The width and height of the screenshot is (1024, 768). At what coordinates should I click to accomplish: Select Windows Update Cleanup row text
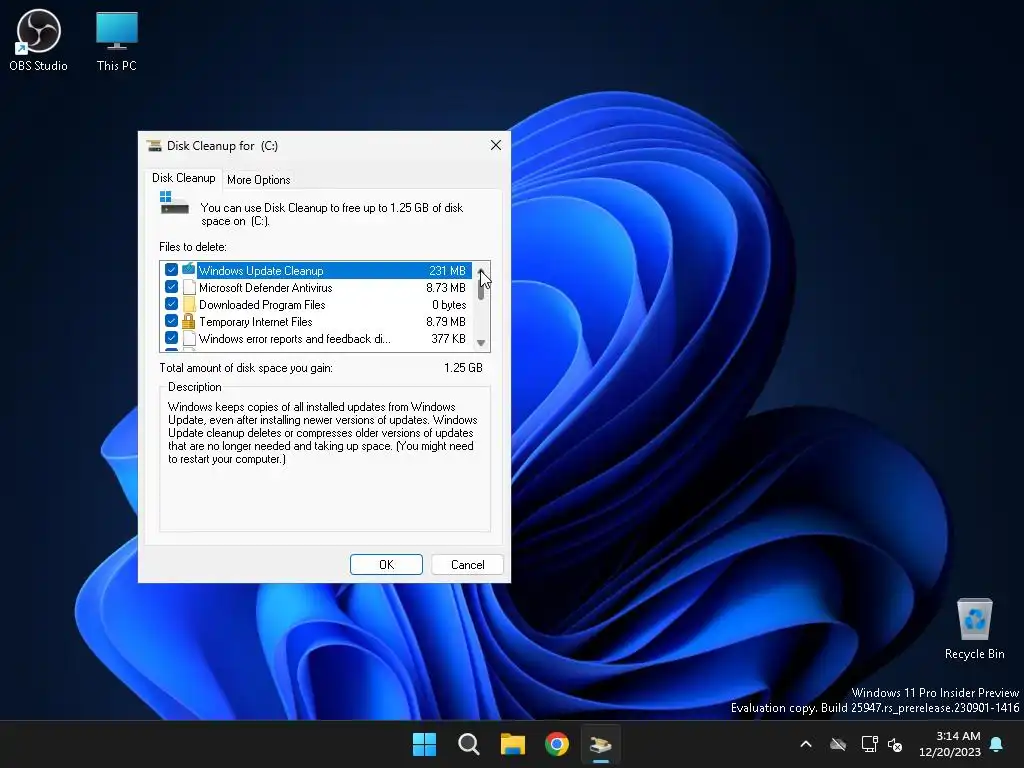(261, 270)
